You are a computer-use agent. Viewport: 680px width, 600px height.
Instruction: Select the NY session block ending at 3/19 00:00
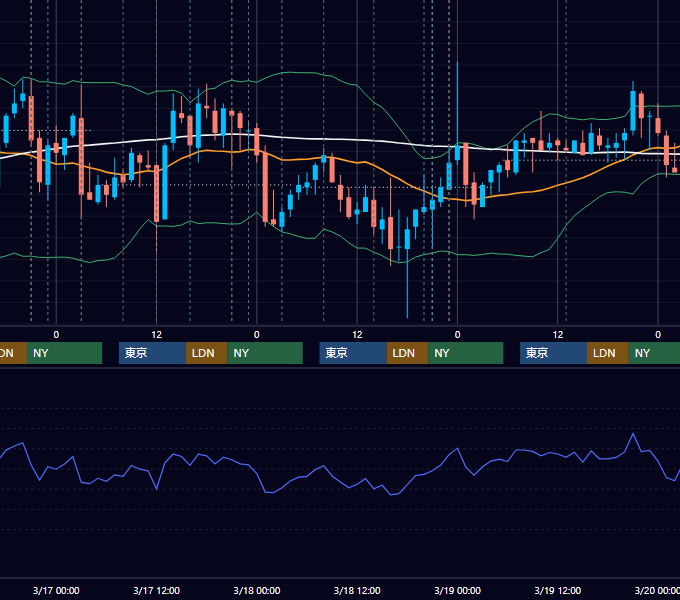click(x=466, y=353)
